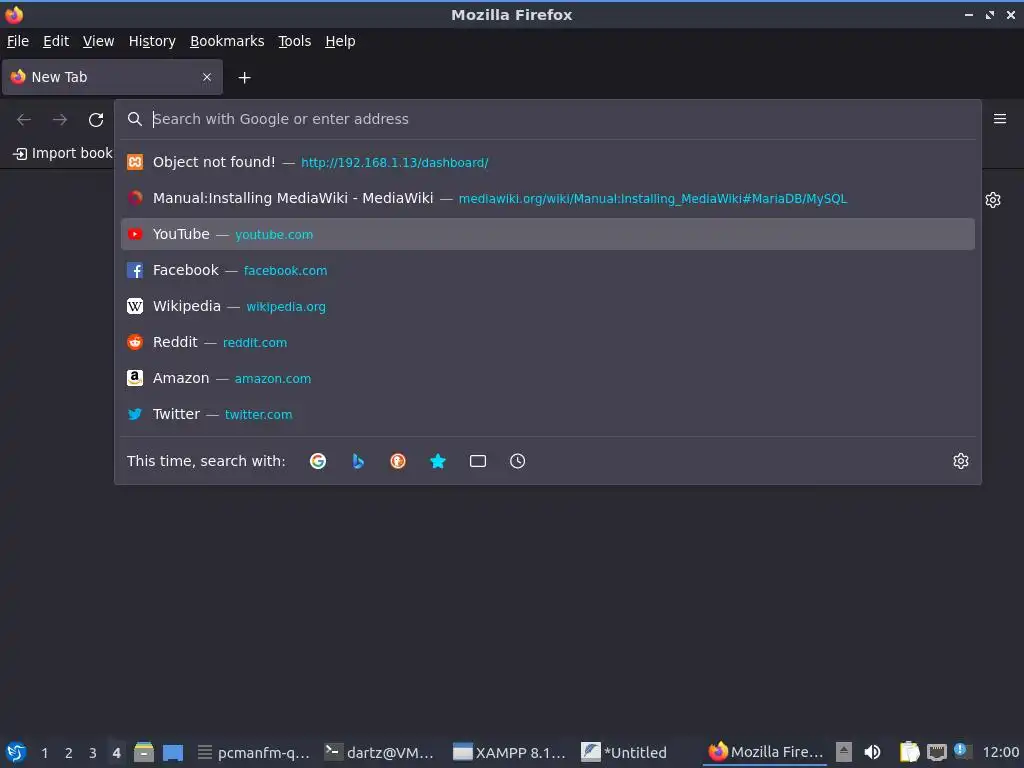This screenshot has height=768, width=1024.
Task: Switch to Mozilla Firefox taskbar entry
Action: pyautogui.click(x=765, y=752)
